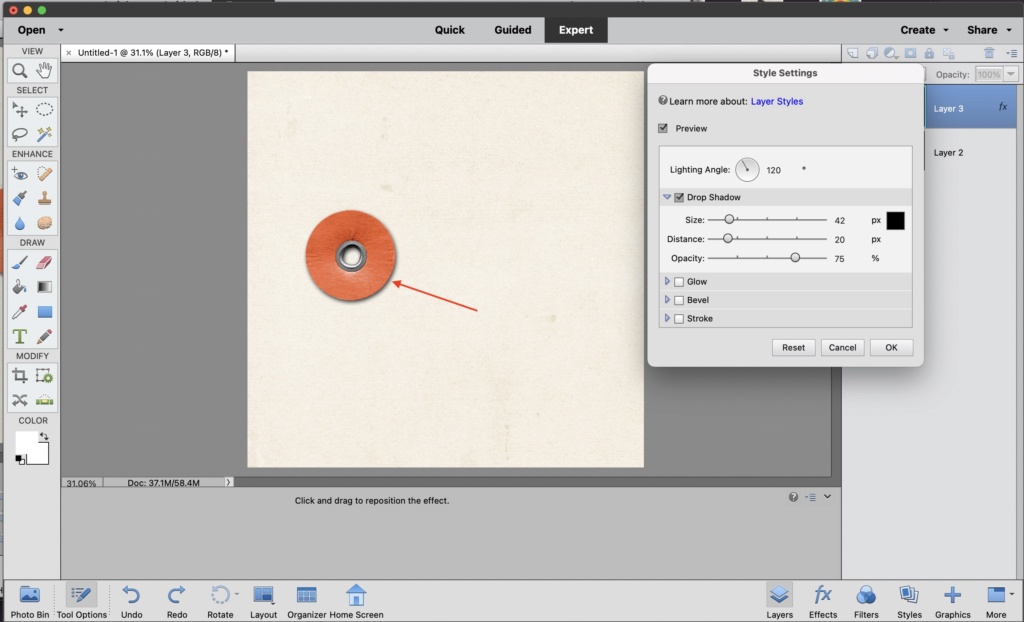Open the layer Opacity dropdown arrow
This screenshot has height=622, width=1024.
click(x=1011, y=74)
